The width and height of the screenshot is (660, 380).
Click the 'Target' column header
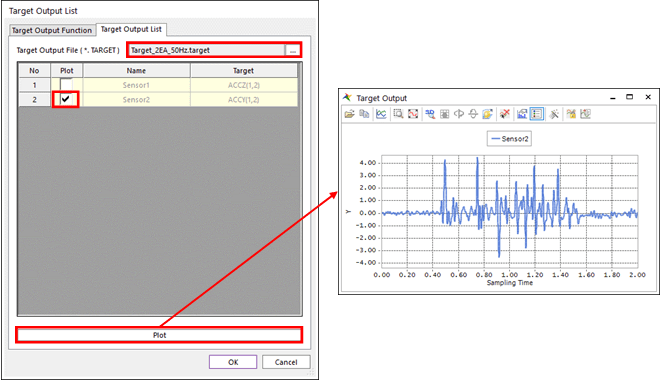point(244,71)
